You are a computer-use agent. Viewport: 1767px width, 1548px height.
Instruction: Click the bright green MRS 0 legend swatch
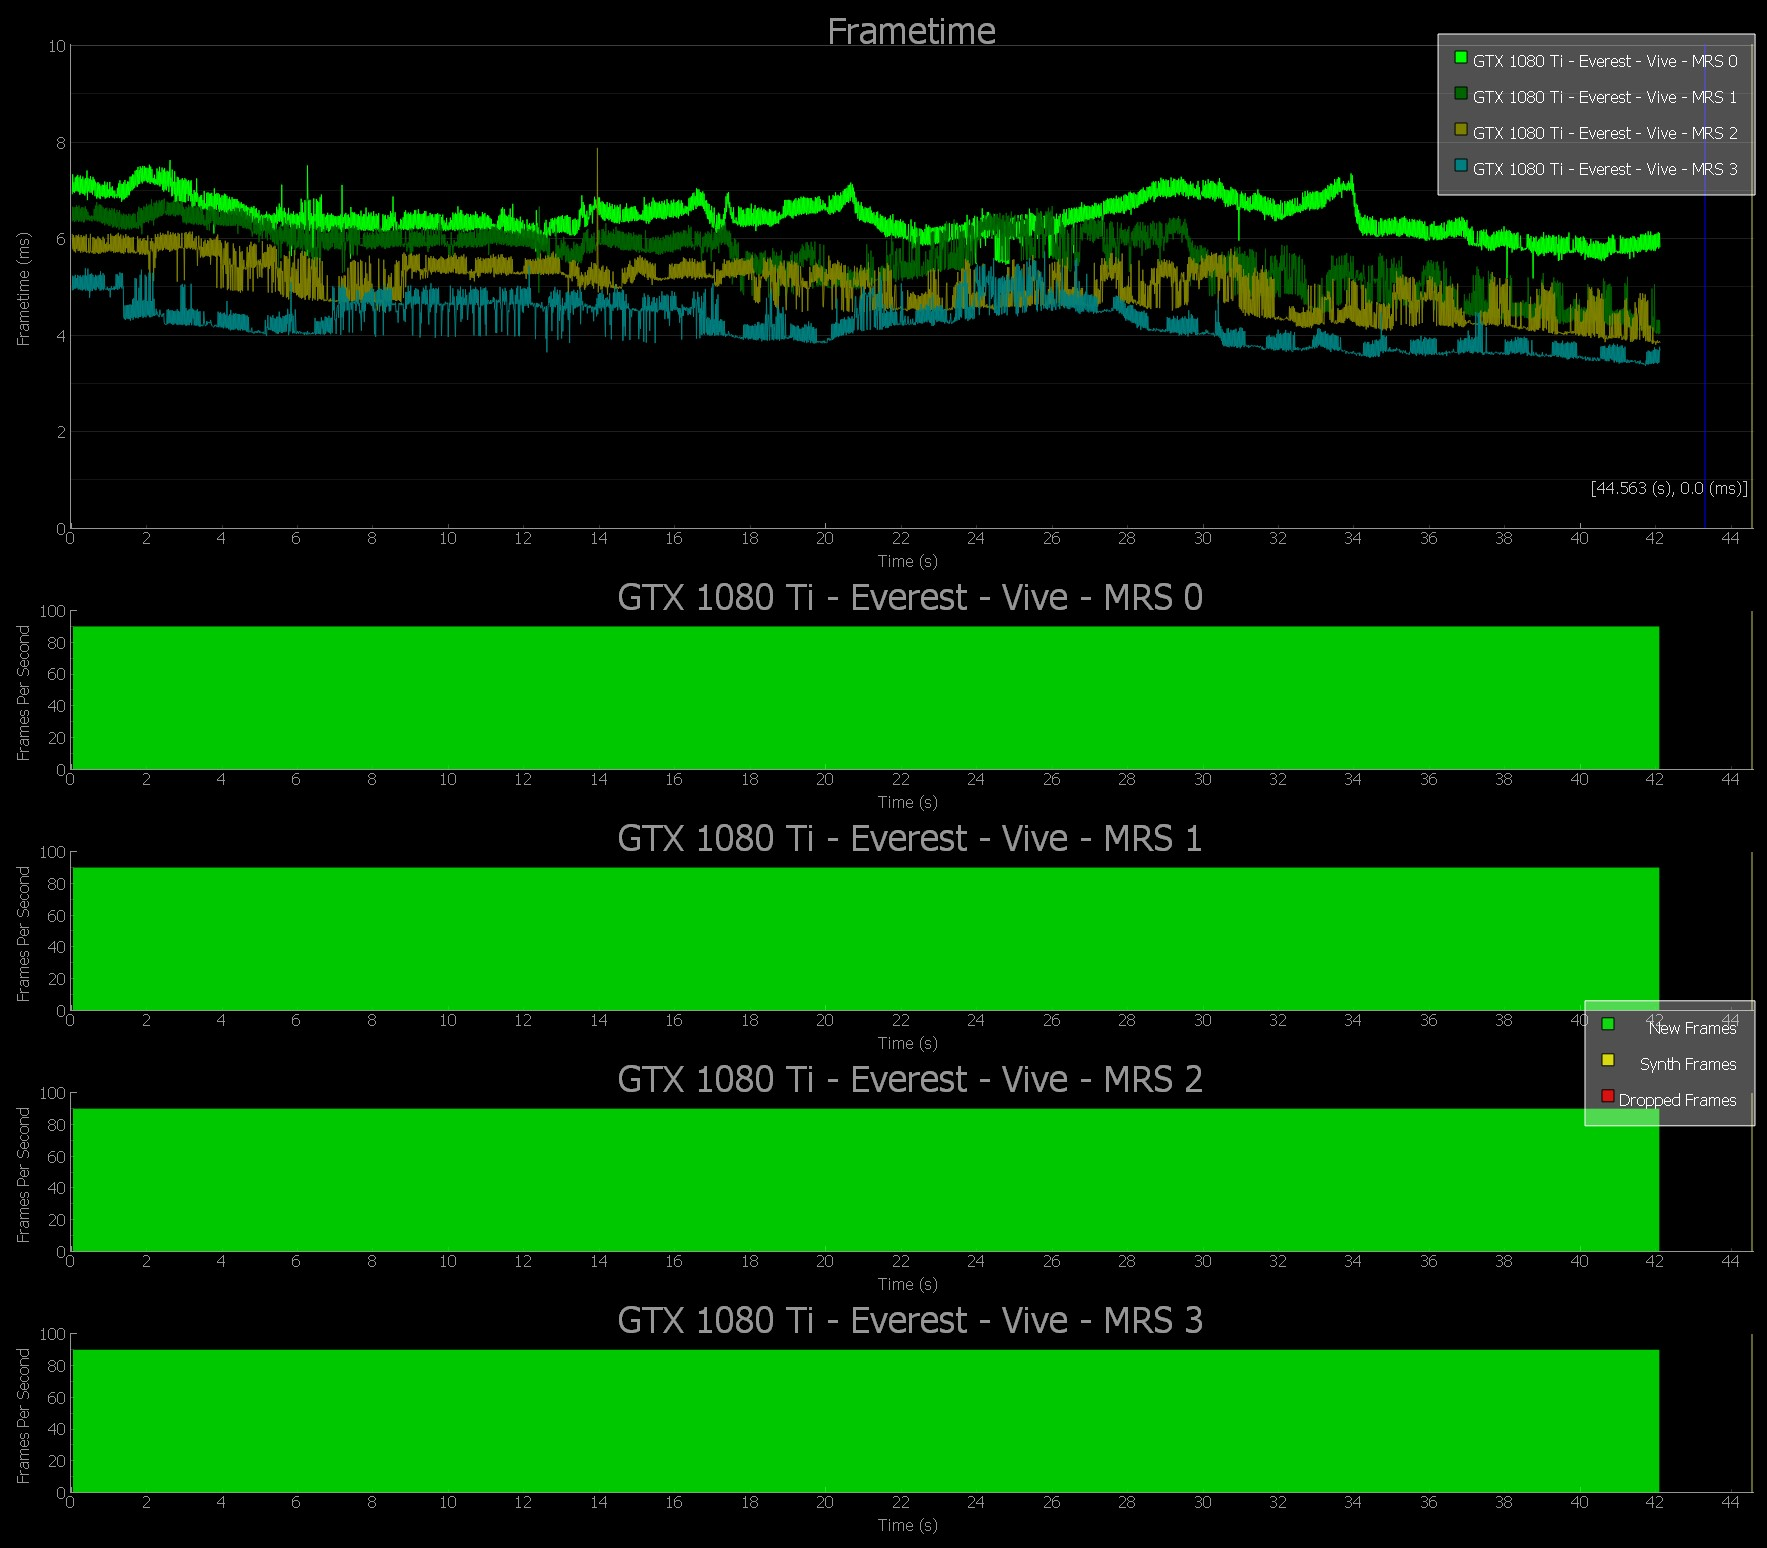[x=1460, y=58]
